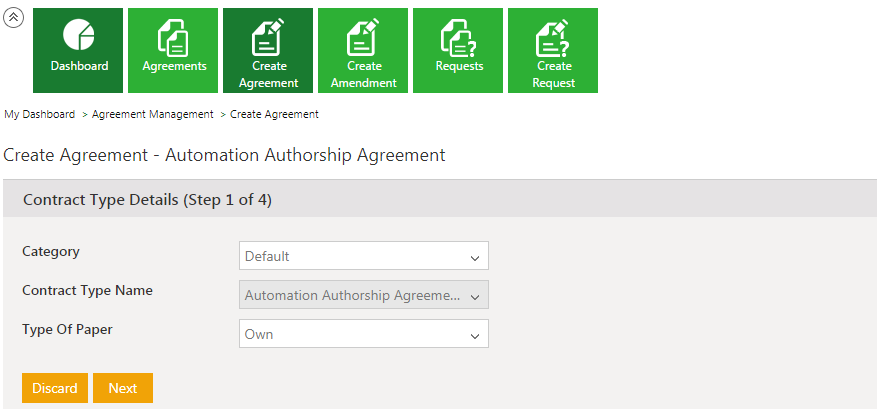Click the Create Request icon tile

point(553,50)
